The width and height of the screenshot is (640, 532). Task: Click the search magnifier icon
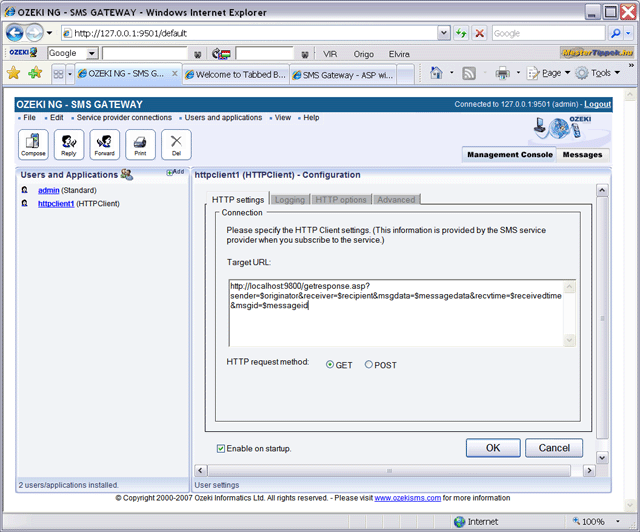615,33
